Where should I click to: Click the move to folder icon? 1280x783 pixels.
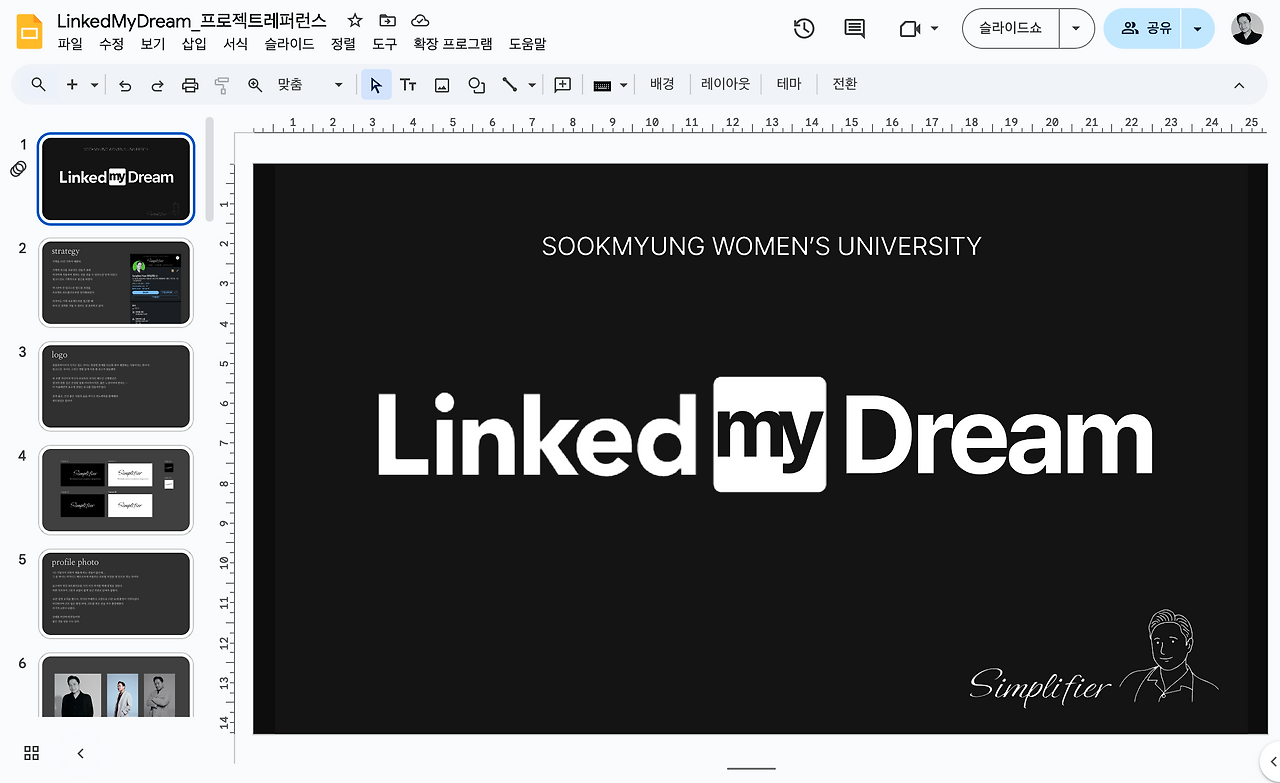(387, 21)
